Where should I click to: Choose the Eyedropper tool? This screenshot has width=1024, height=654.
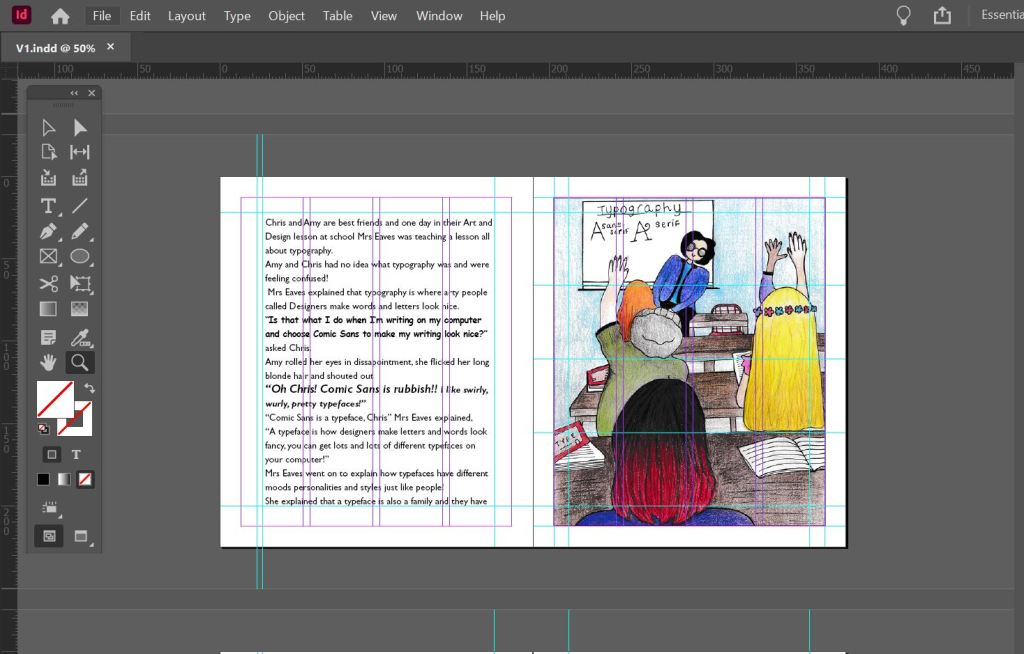point(80,337)
